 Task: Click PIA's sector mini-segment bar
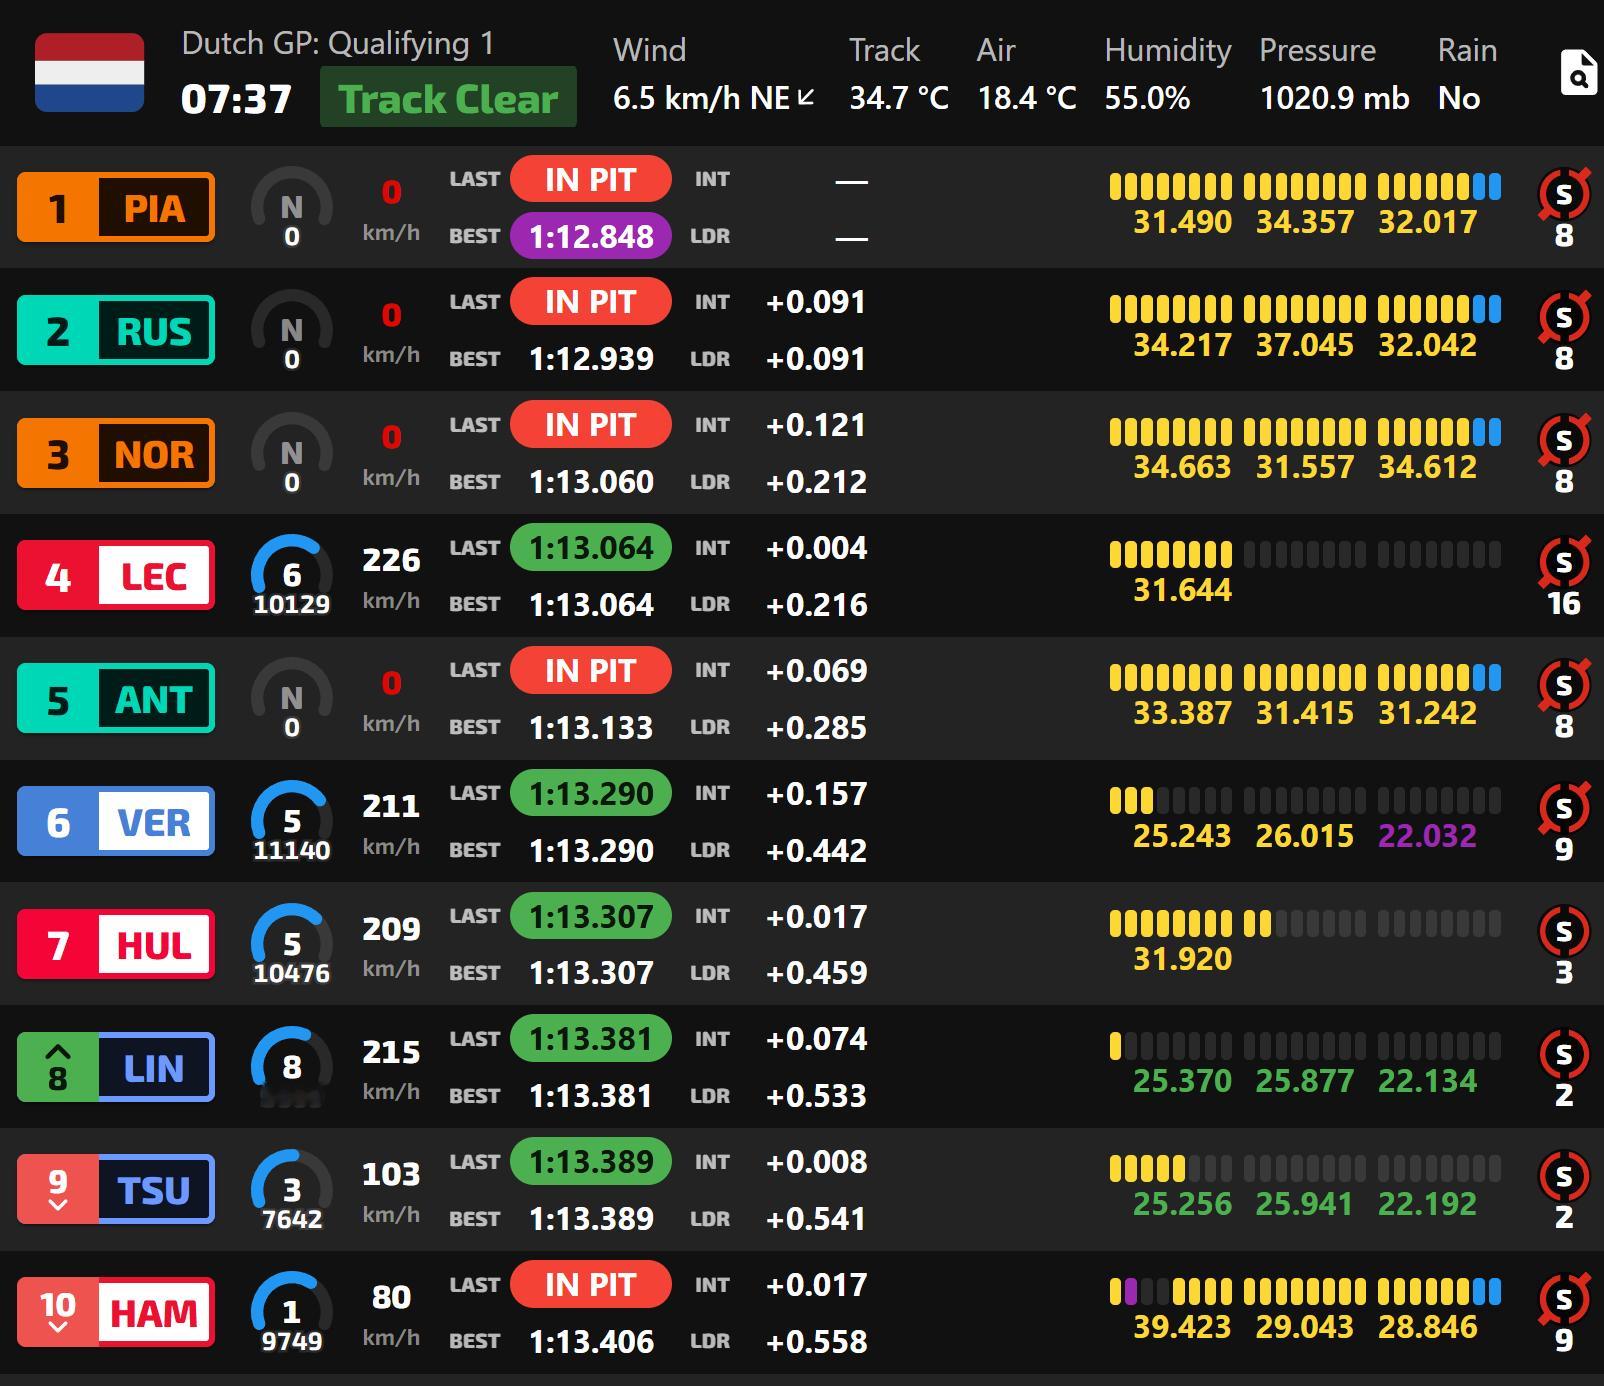click(1305, 187)
